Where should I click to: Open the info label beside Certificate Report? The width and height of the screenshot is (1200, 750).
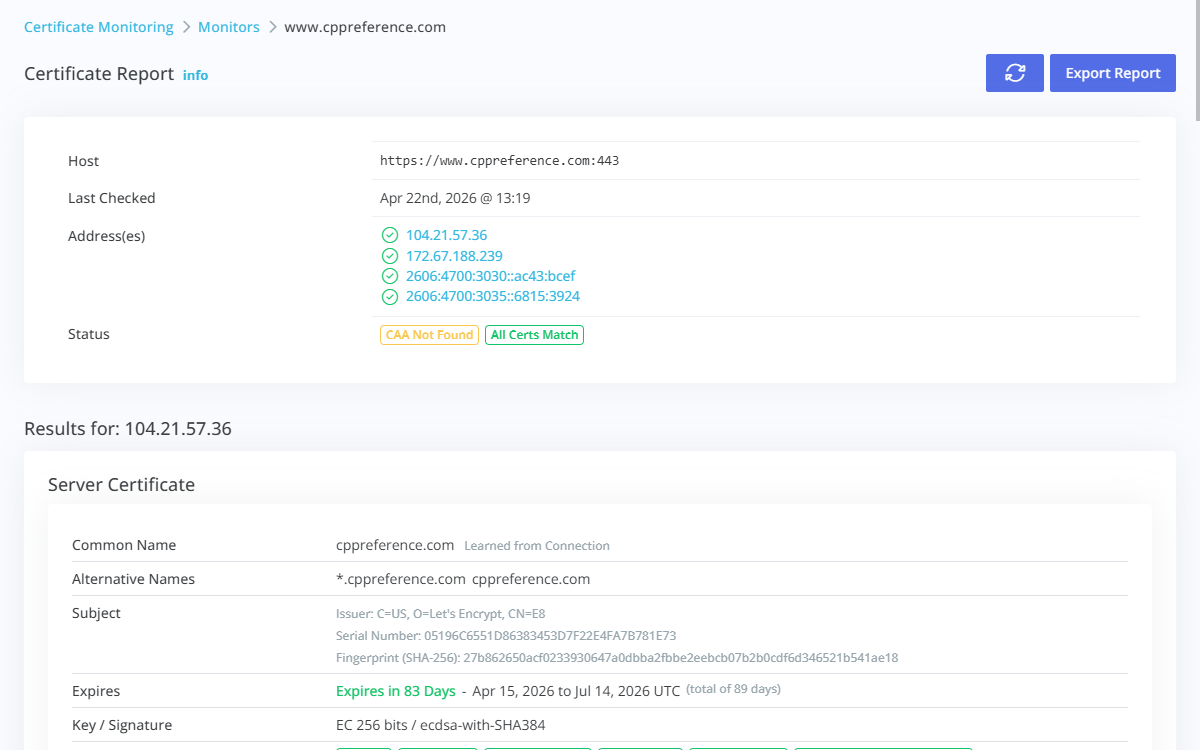[x=195, y=75]
